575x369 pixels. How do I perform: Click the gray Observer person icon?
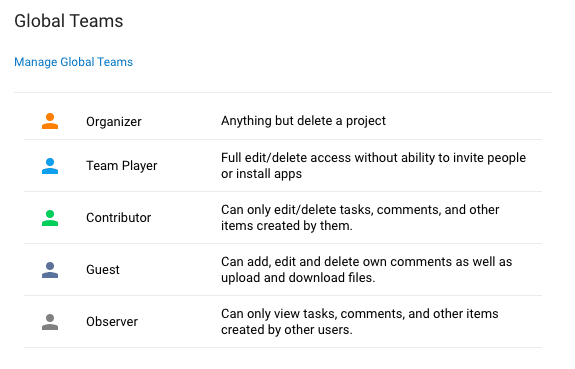tap(50, 322)
